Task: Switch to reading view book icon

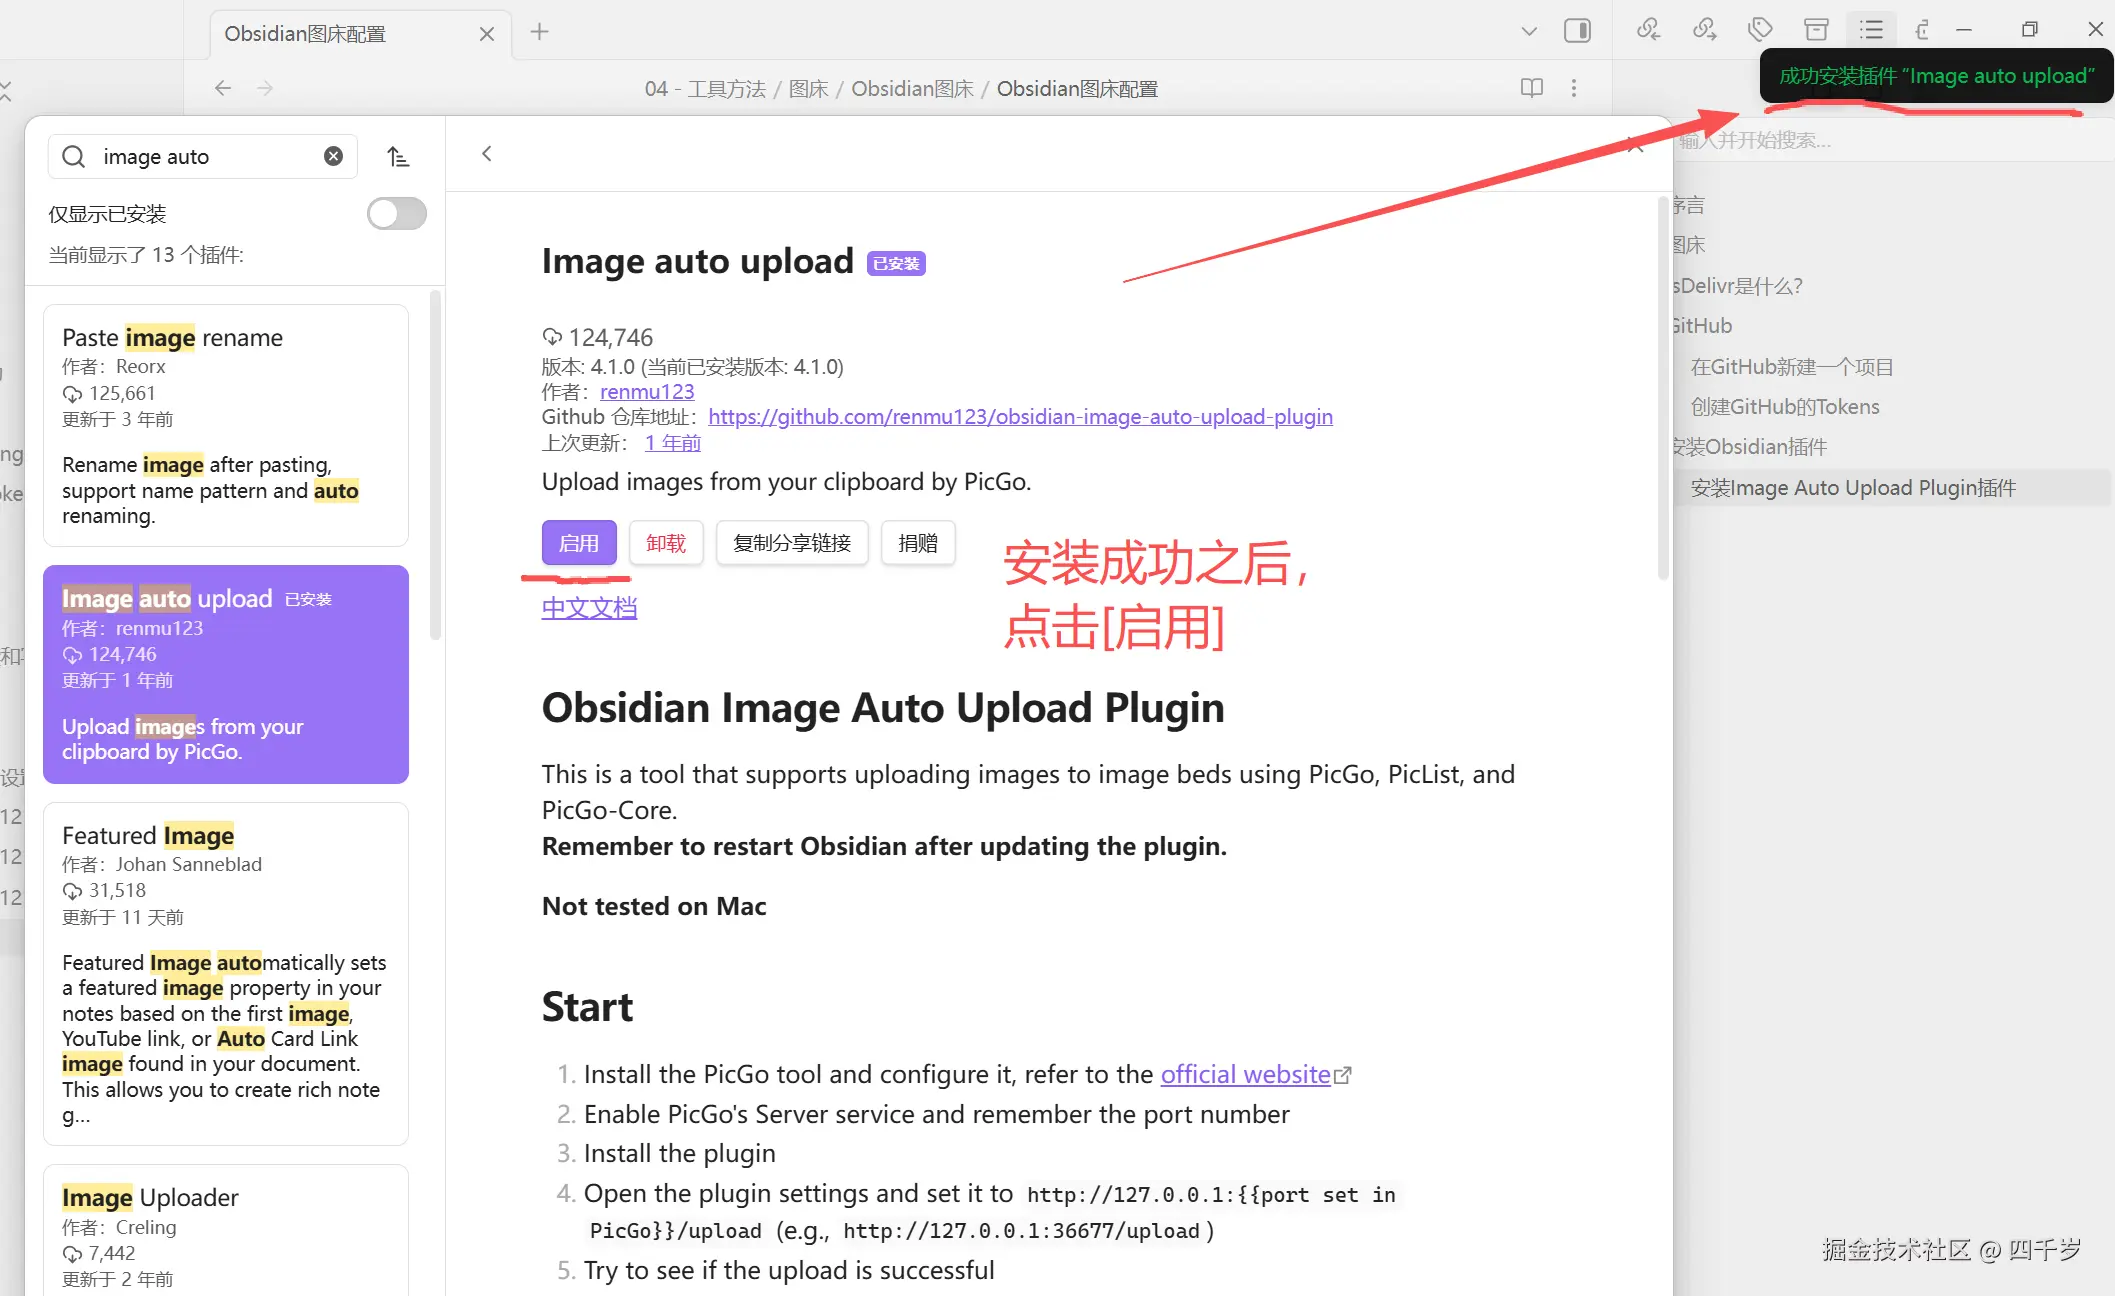Action: pyautogui.click(x=1531, y=88)
